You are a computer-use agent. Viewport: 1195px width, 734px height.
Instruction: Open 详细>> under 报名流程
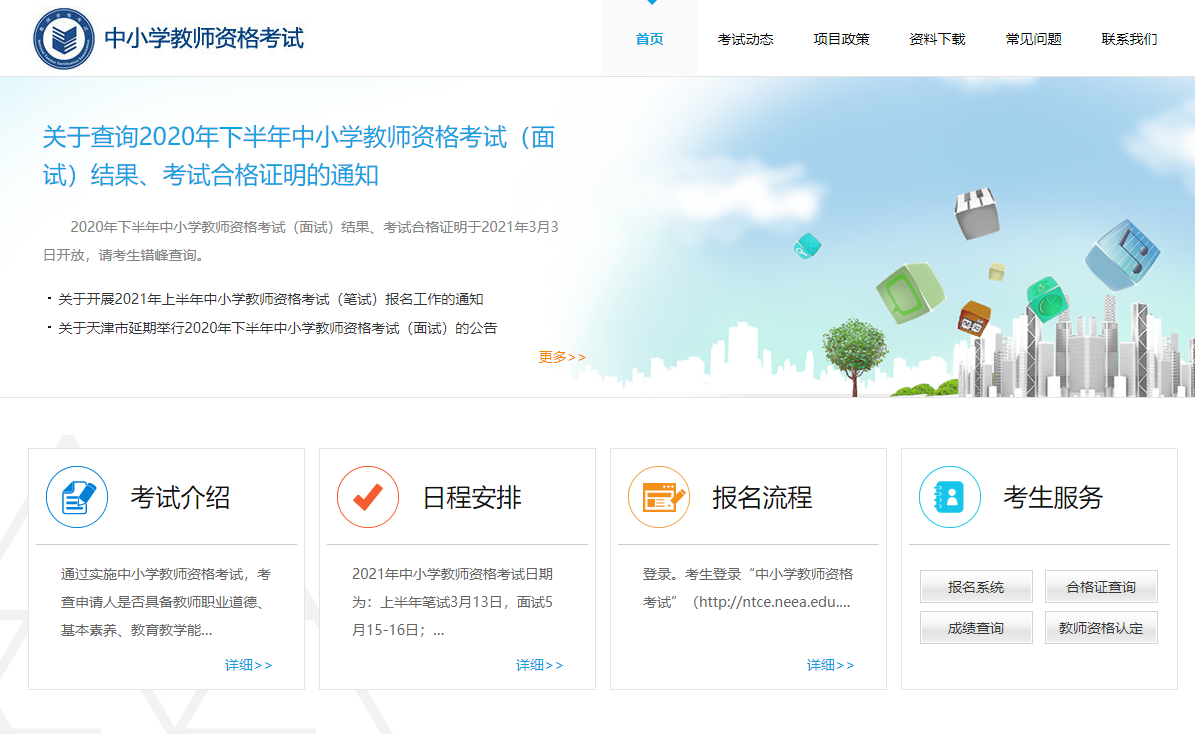[x=831, y=665]
